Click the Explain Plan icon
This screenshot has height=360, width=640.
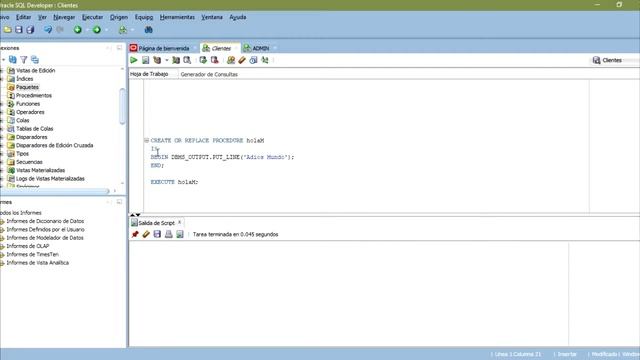157,60
